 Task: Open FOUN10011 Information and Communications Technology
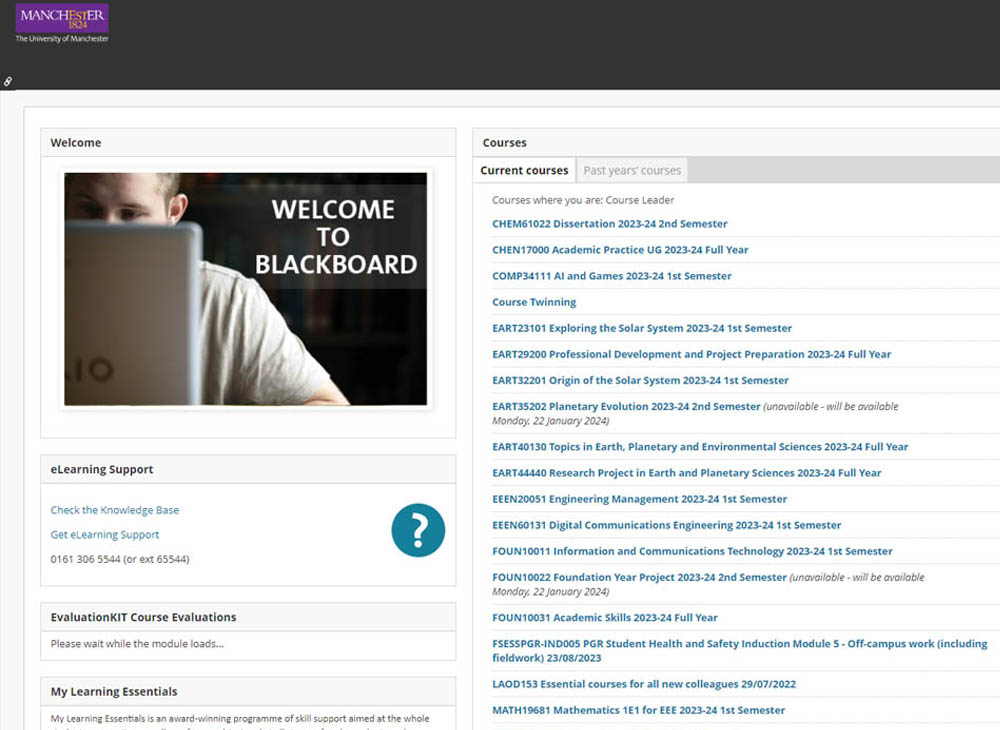tap(692, 551)
